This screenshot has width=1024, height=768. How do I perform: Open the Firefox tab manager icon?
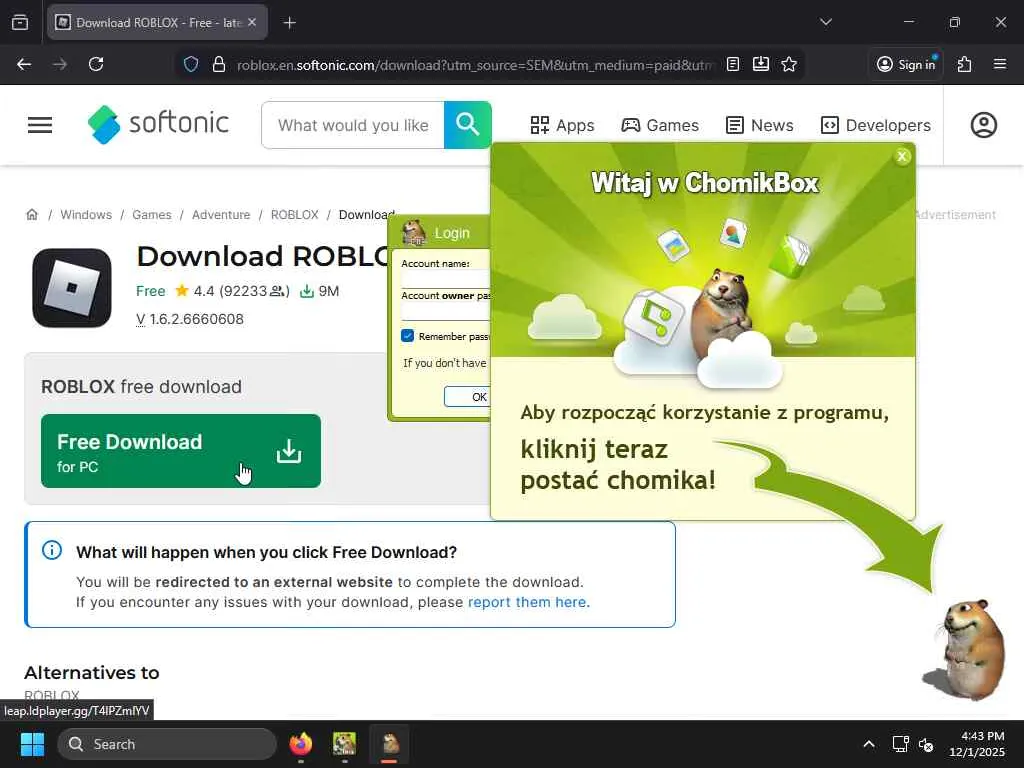20,23
